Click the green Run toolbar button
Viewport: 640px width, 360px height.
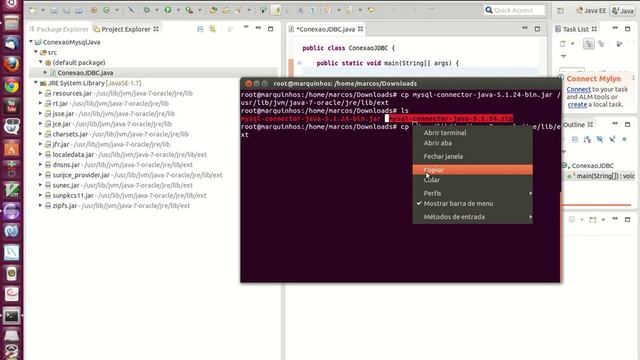[168, 10]
